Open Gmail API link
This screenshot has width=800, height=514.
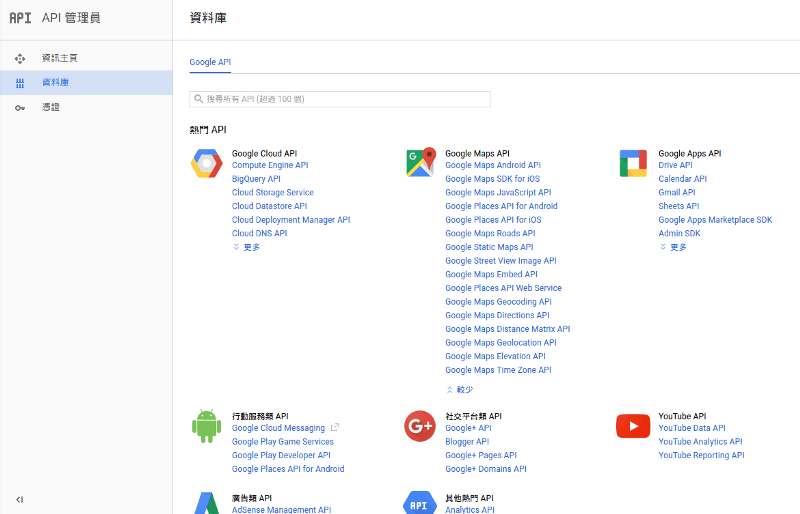677,192
